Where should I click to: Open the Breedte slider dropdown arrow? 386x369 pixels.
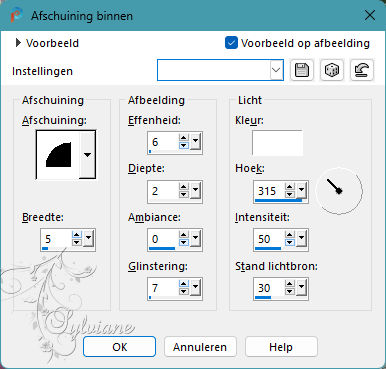point(89,238)
